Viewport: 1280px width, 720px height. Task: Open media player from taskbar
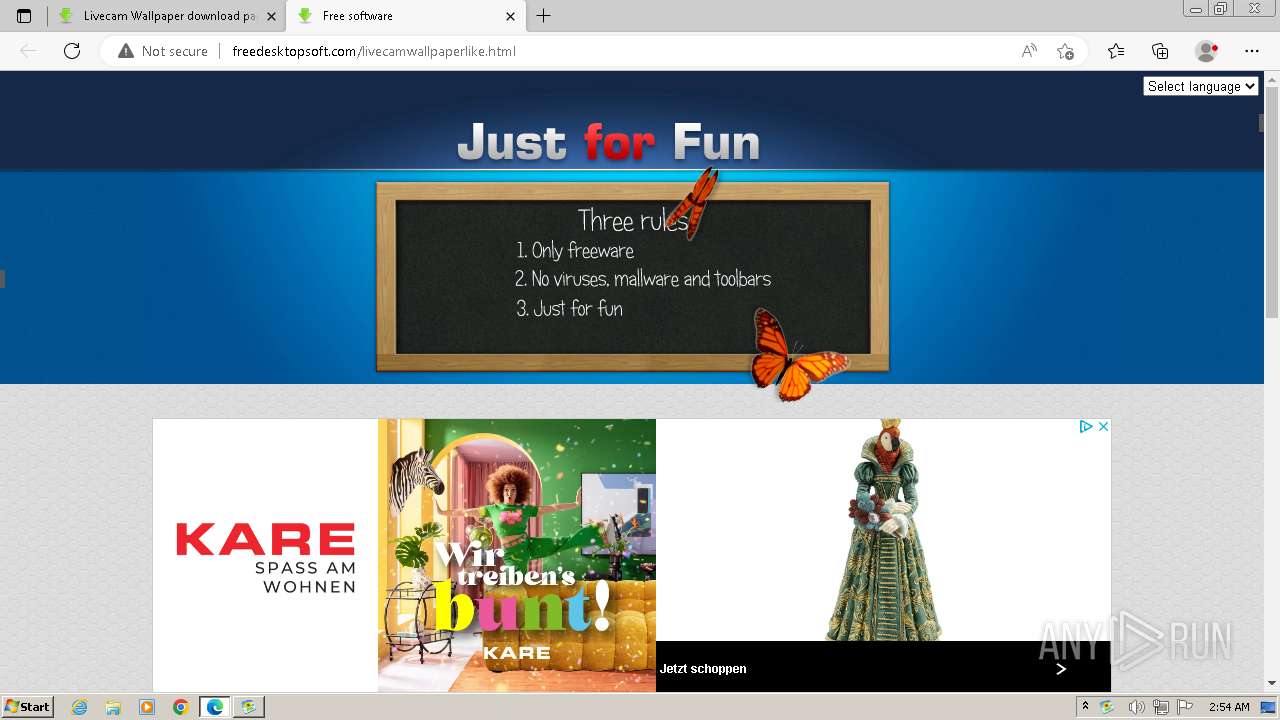[147, 707]
